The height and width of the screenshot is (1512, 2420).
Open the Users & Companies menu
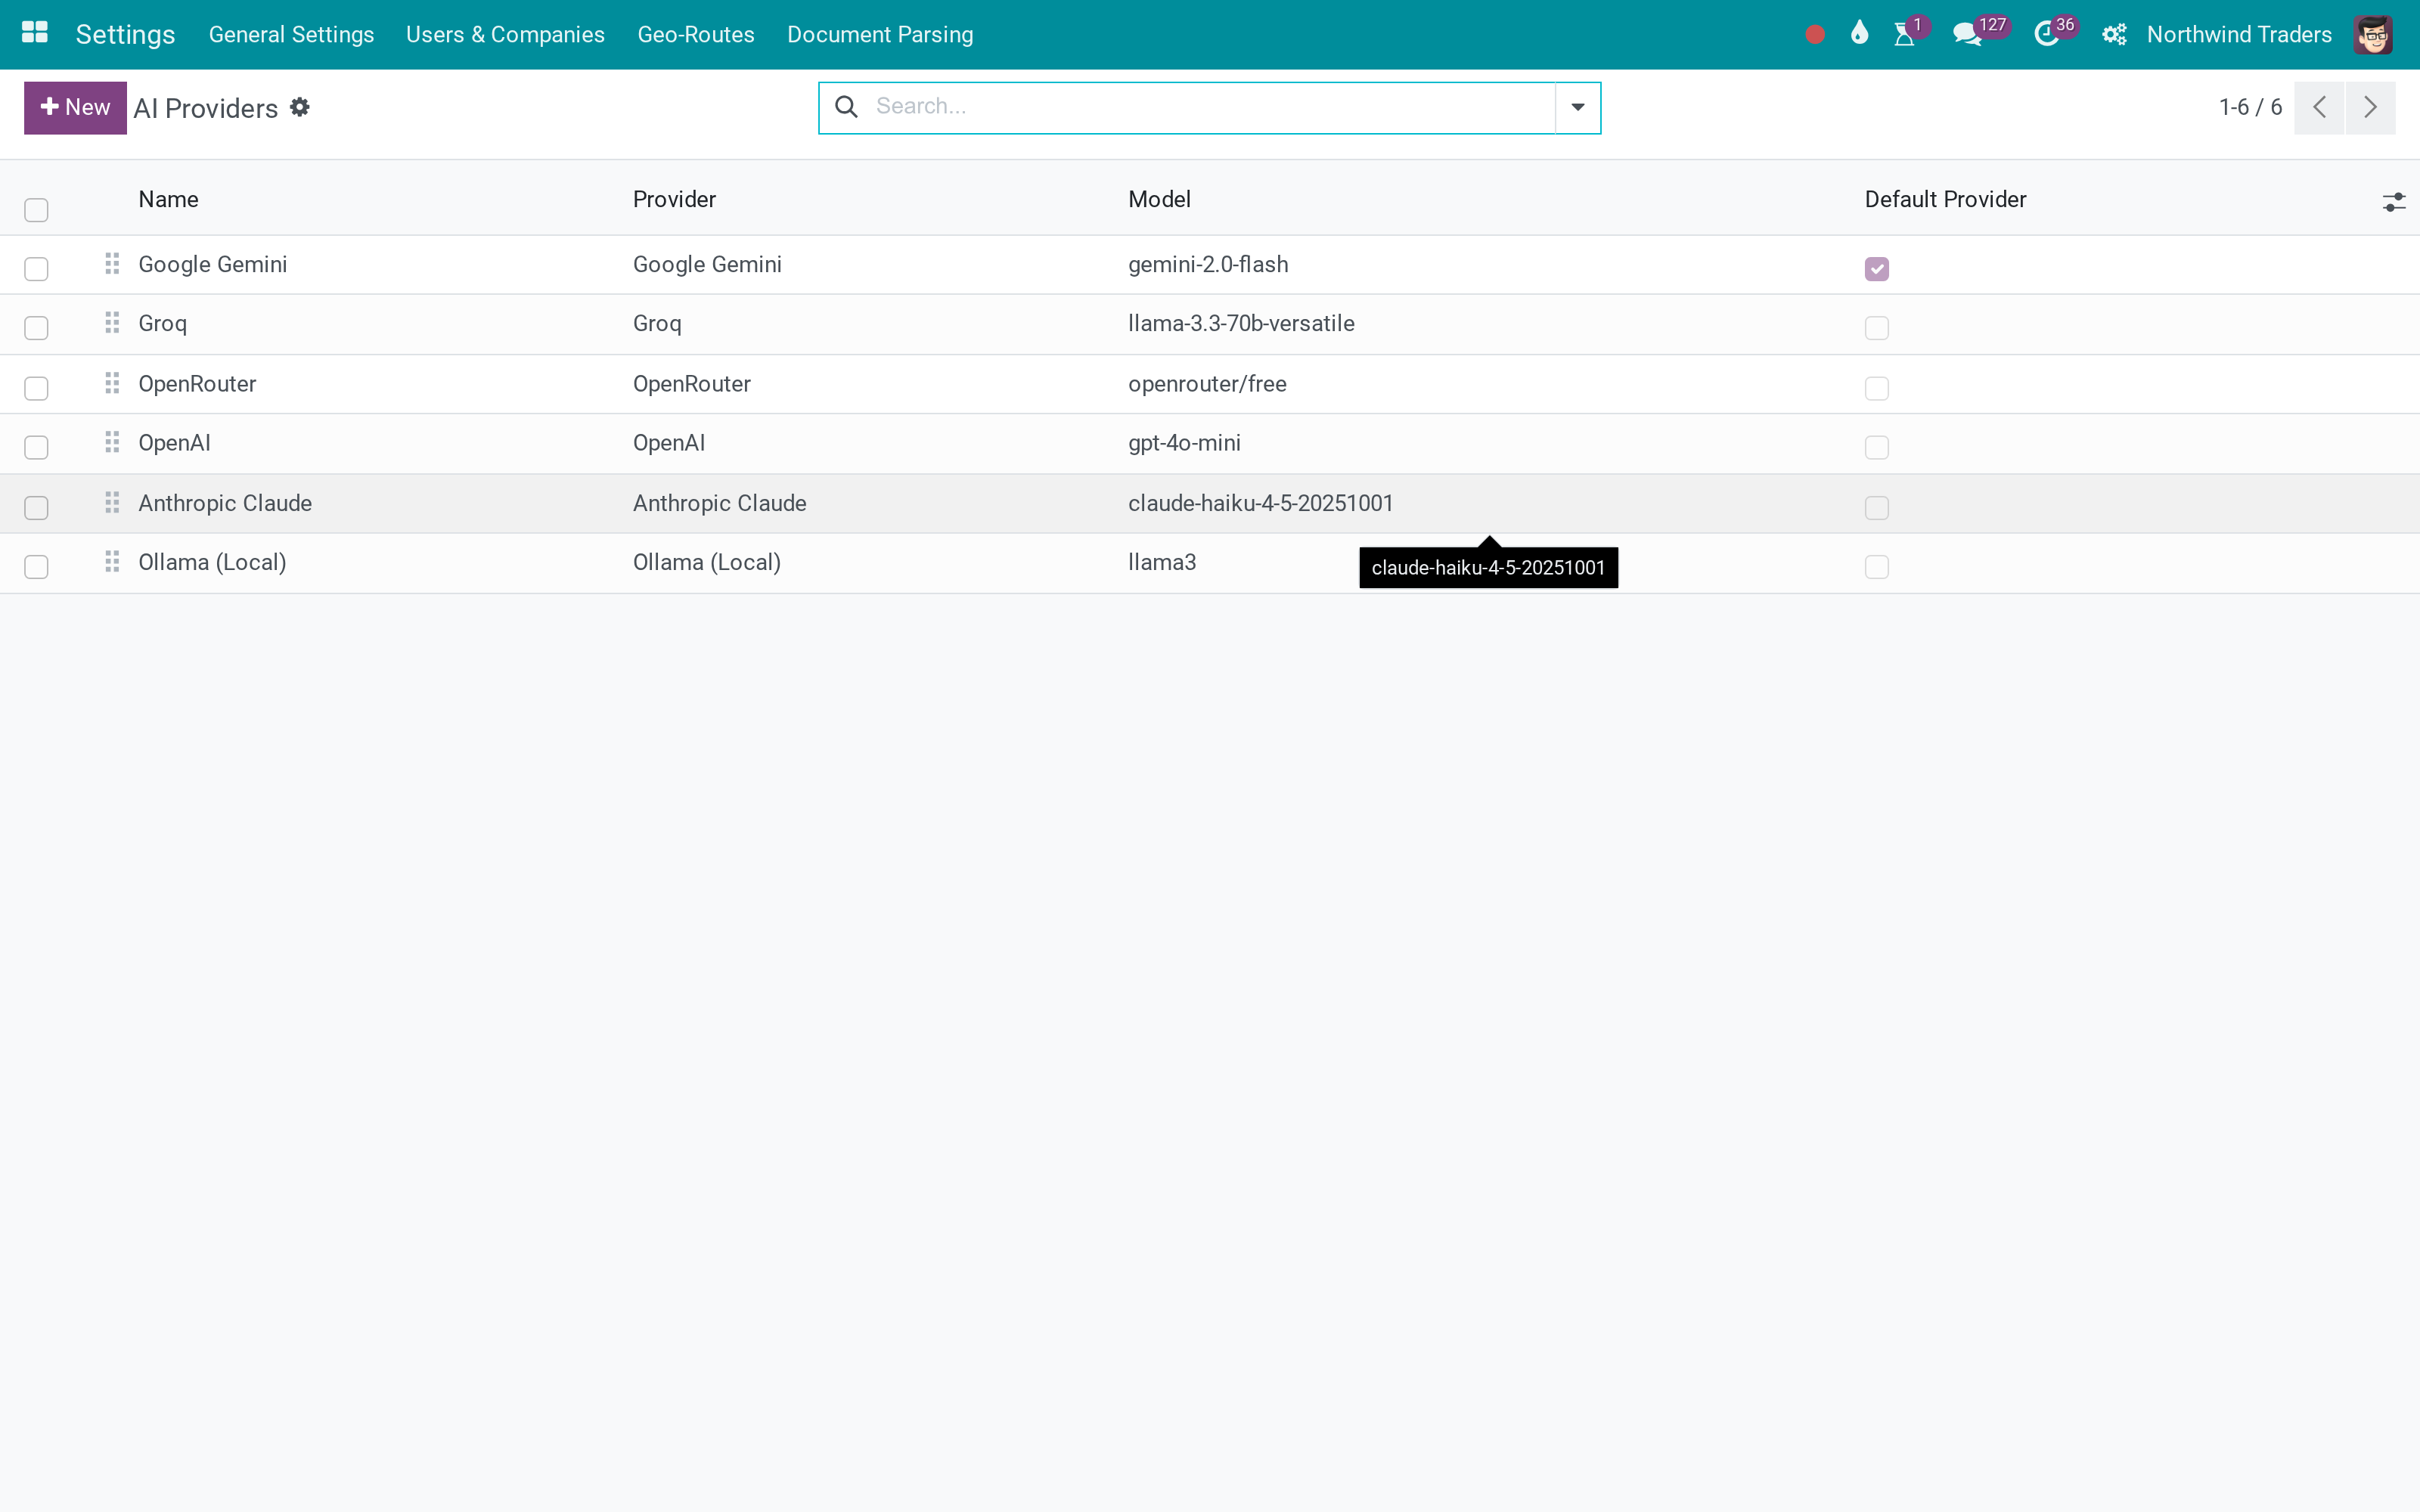coord(505,35)
